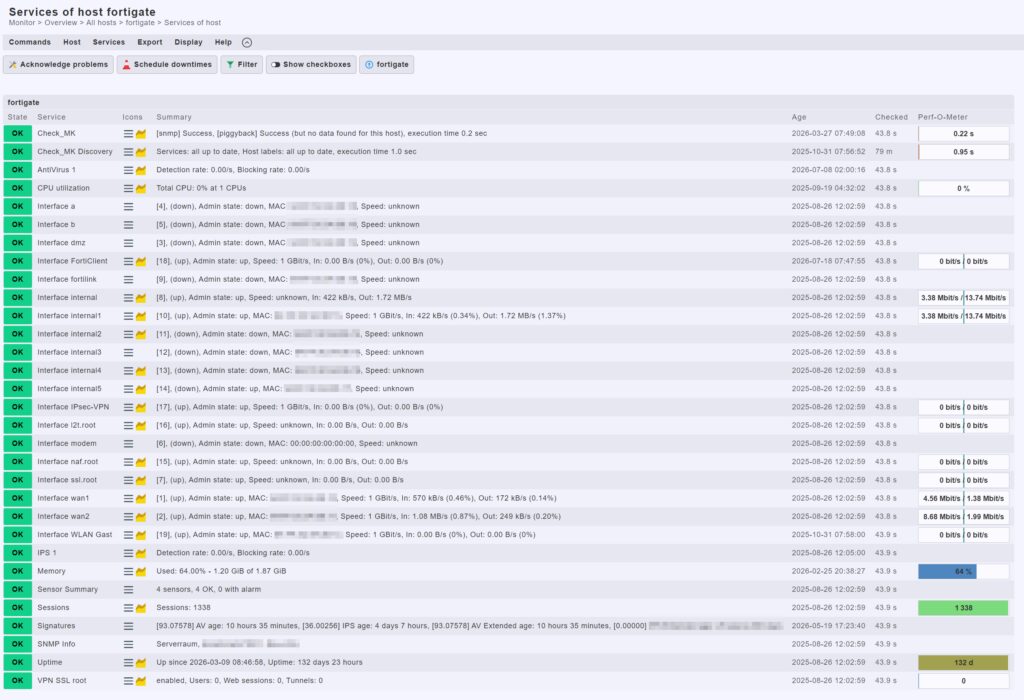1024x700 pixels.
Task: Click wan2 perf-o-meter 8.68 Mbit/s
Action: 963,517
